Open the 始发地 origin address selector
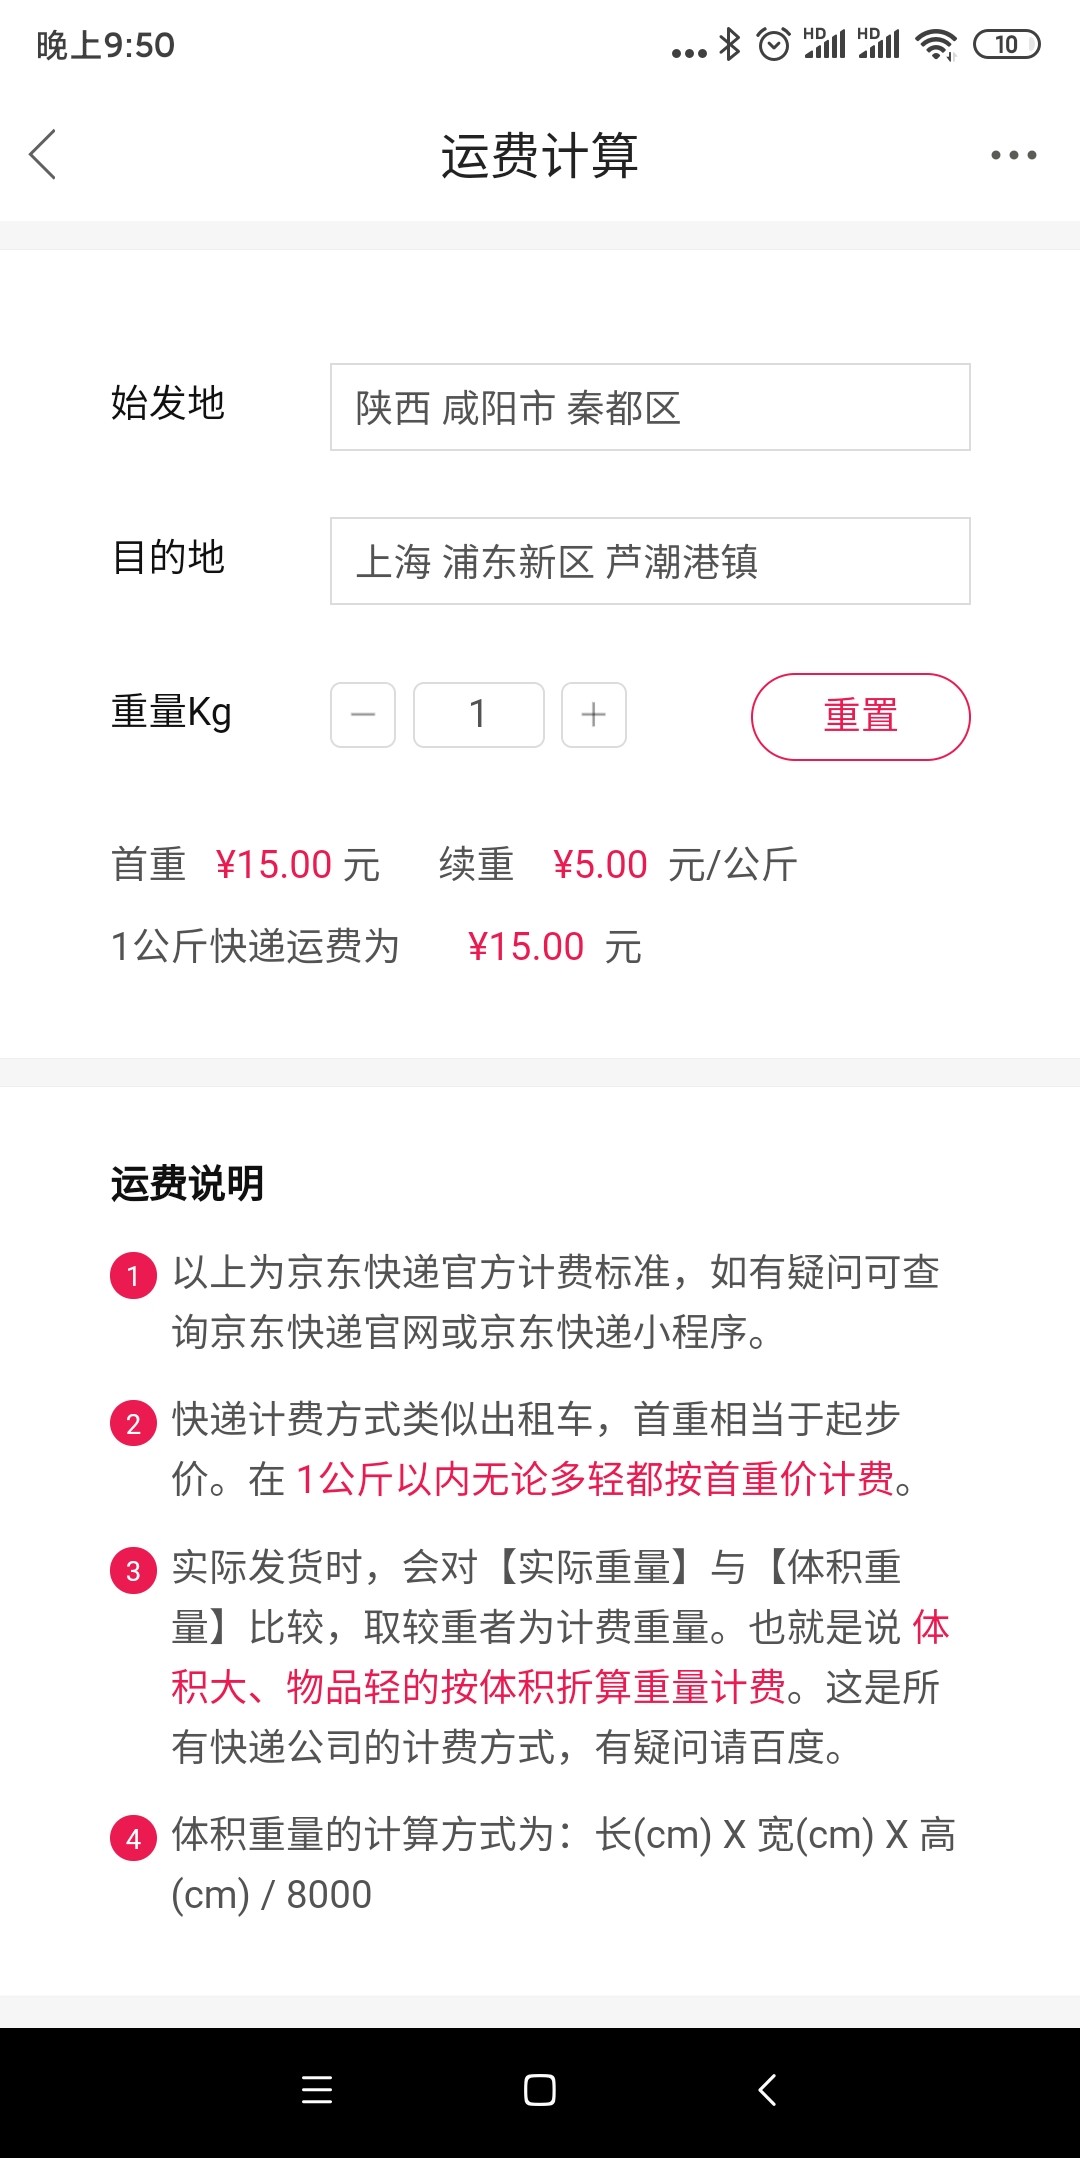 point(650,407)
